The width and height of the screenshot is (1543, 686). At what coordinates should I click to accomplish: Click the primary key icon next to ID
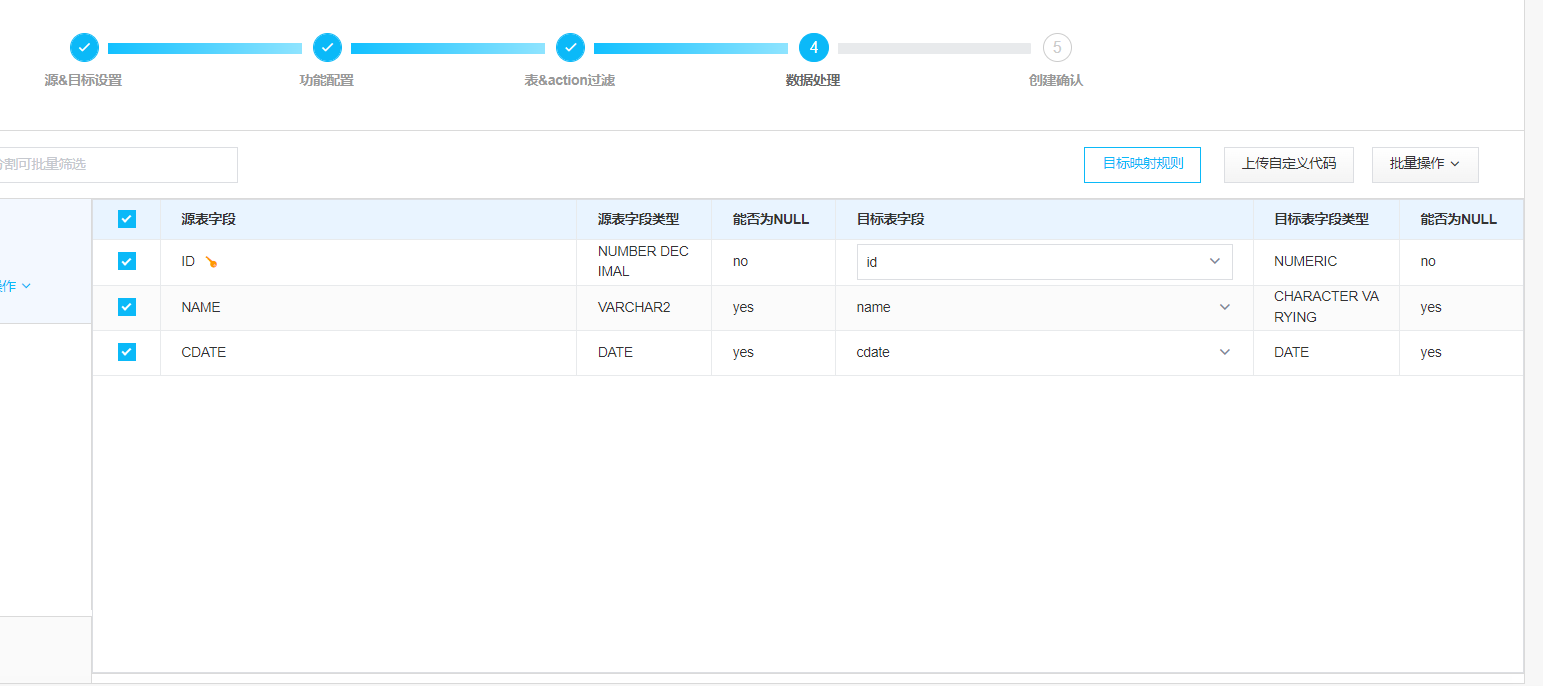point(211,262)
